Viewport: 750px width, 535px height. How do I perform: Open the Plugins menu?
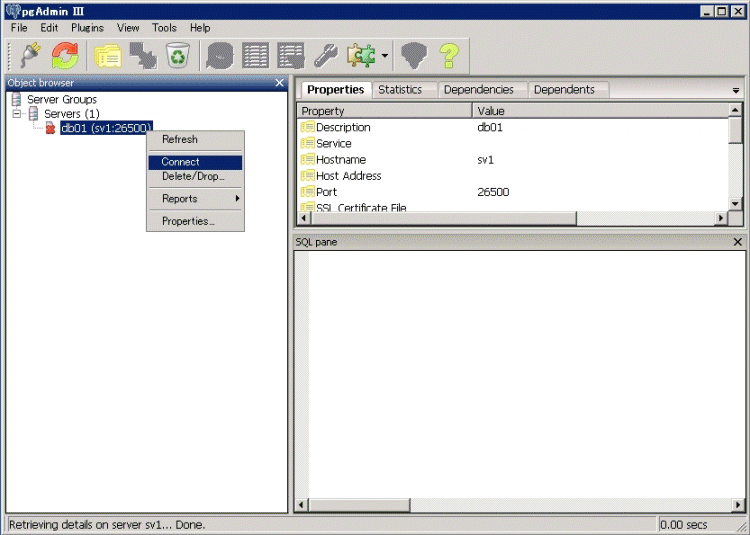(87, 28)
